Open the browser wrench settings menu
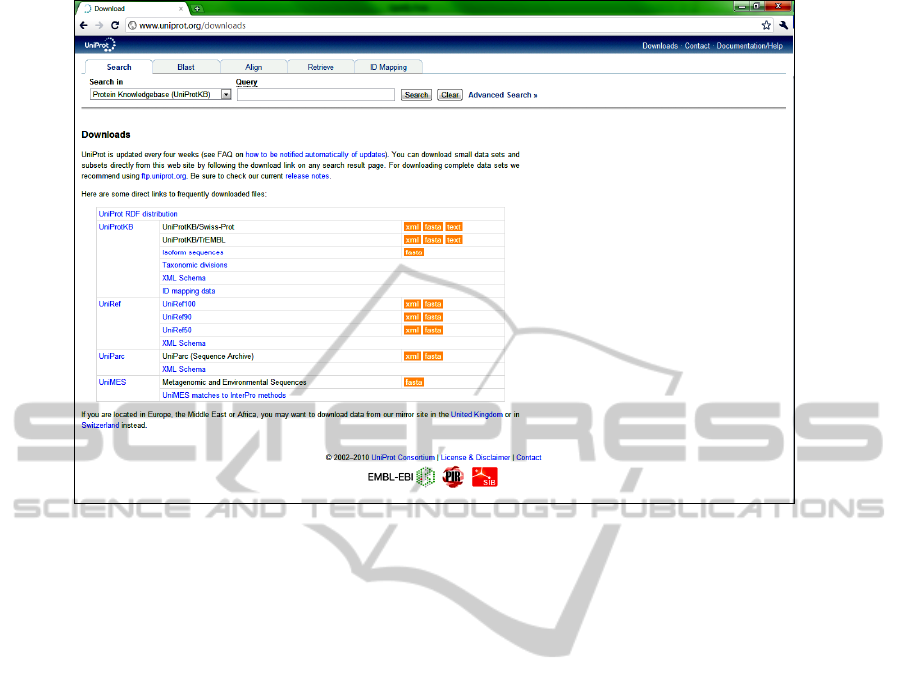The height and width of the screenshot is (692, 901). 783,25
